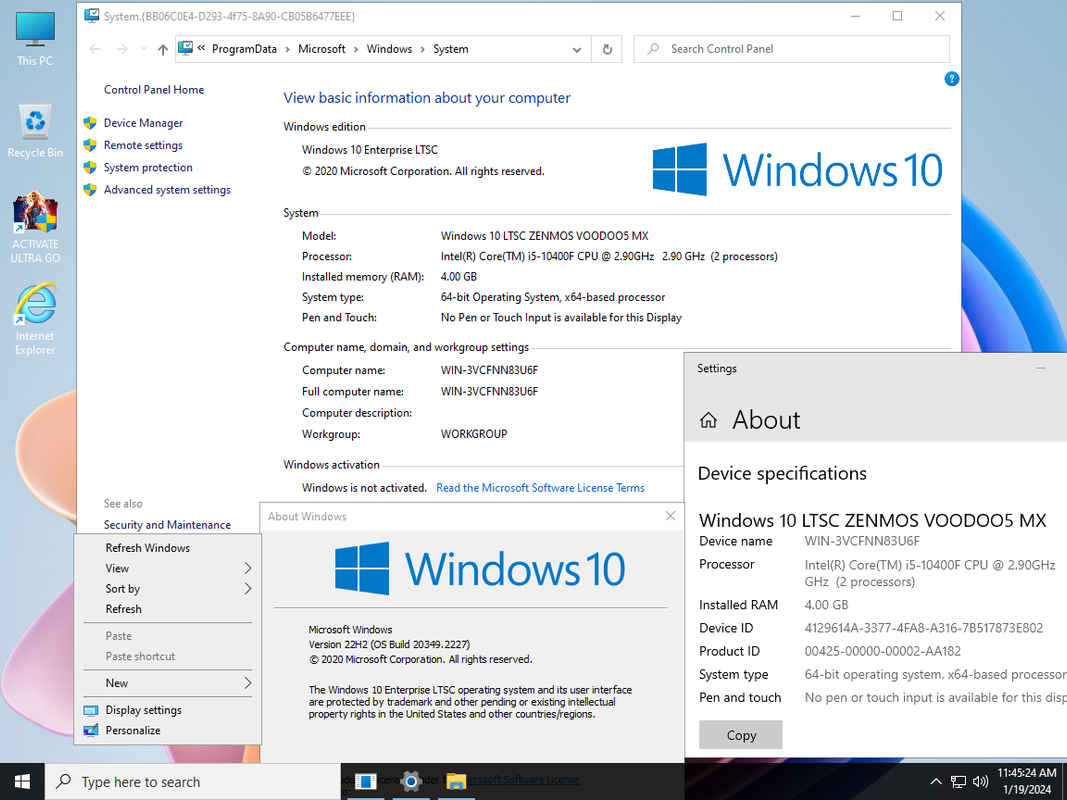Image resolution: width=1067 pixels, height=800 pixels.
Task: Expand View submenu in context menu
Action: pos(248,568)
